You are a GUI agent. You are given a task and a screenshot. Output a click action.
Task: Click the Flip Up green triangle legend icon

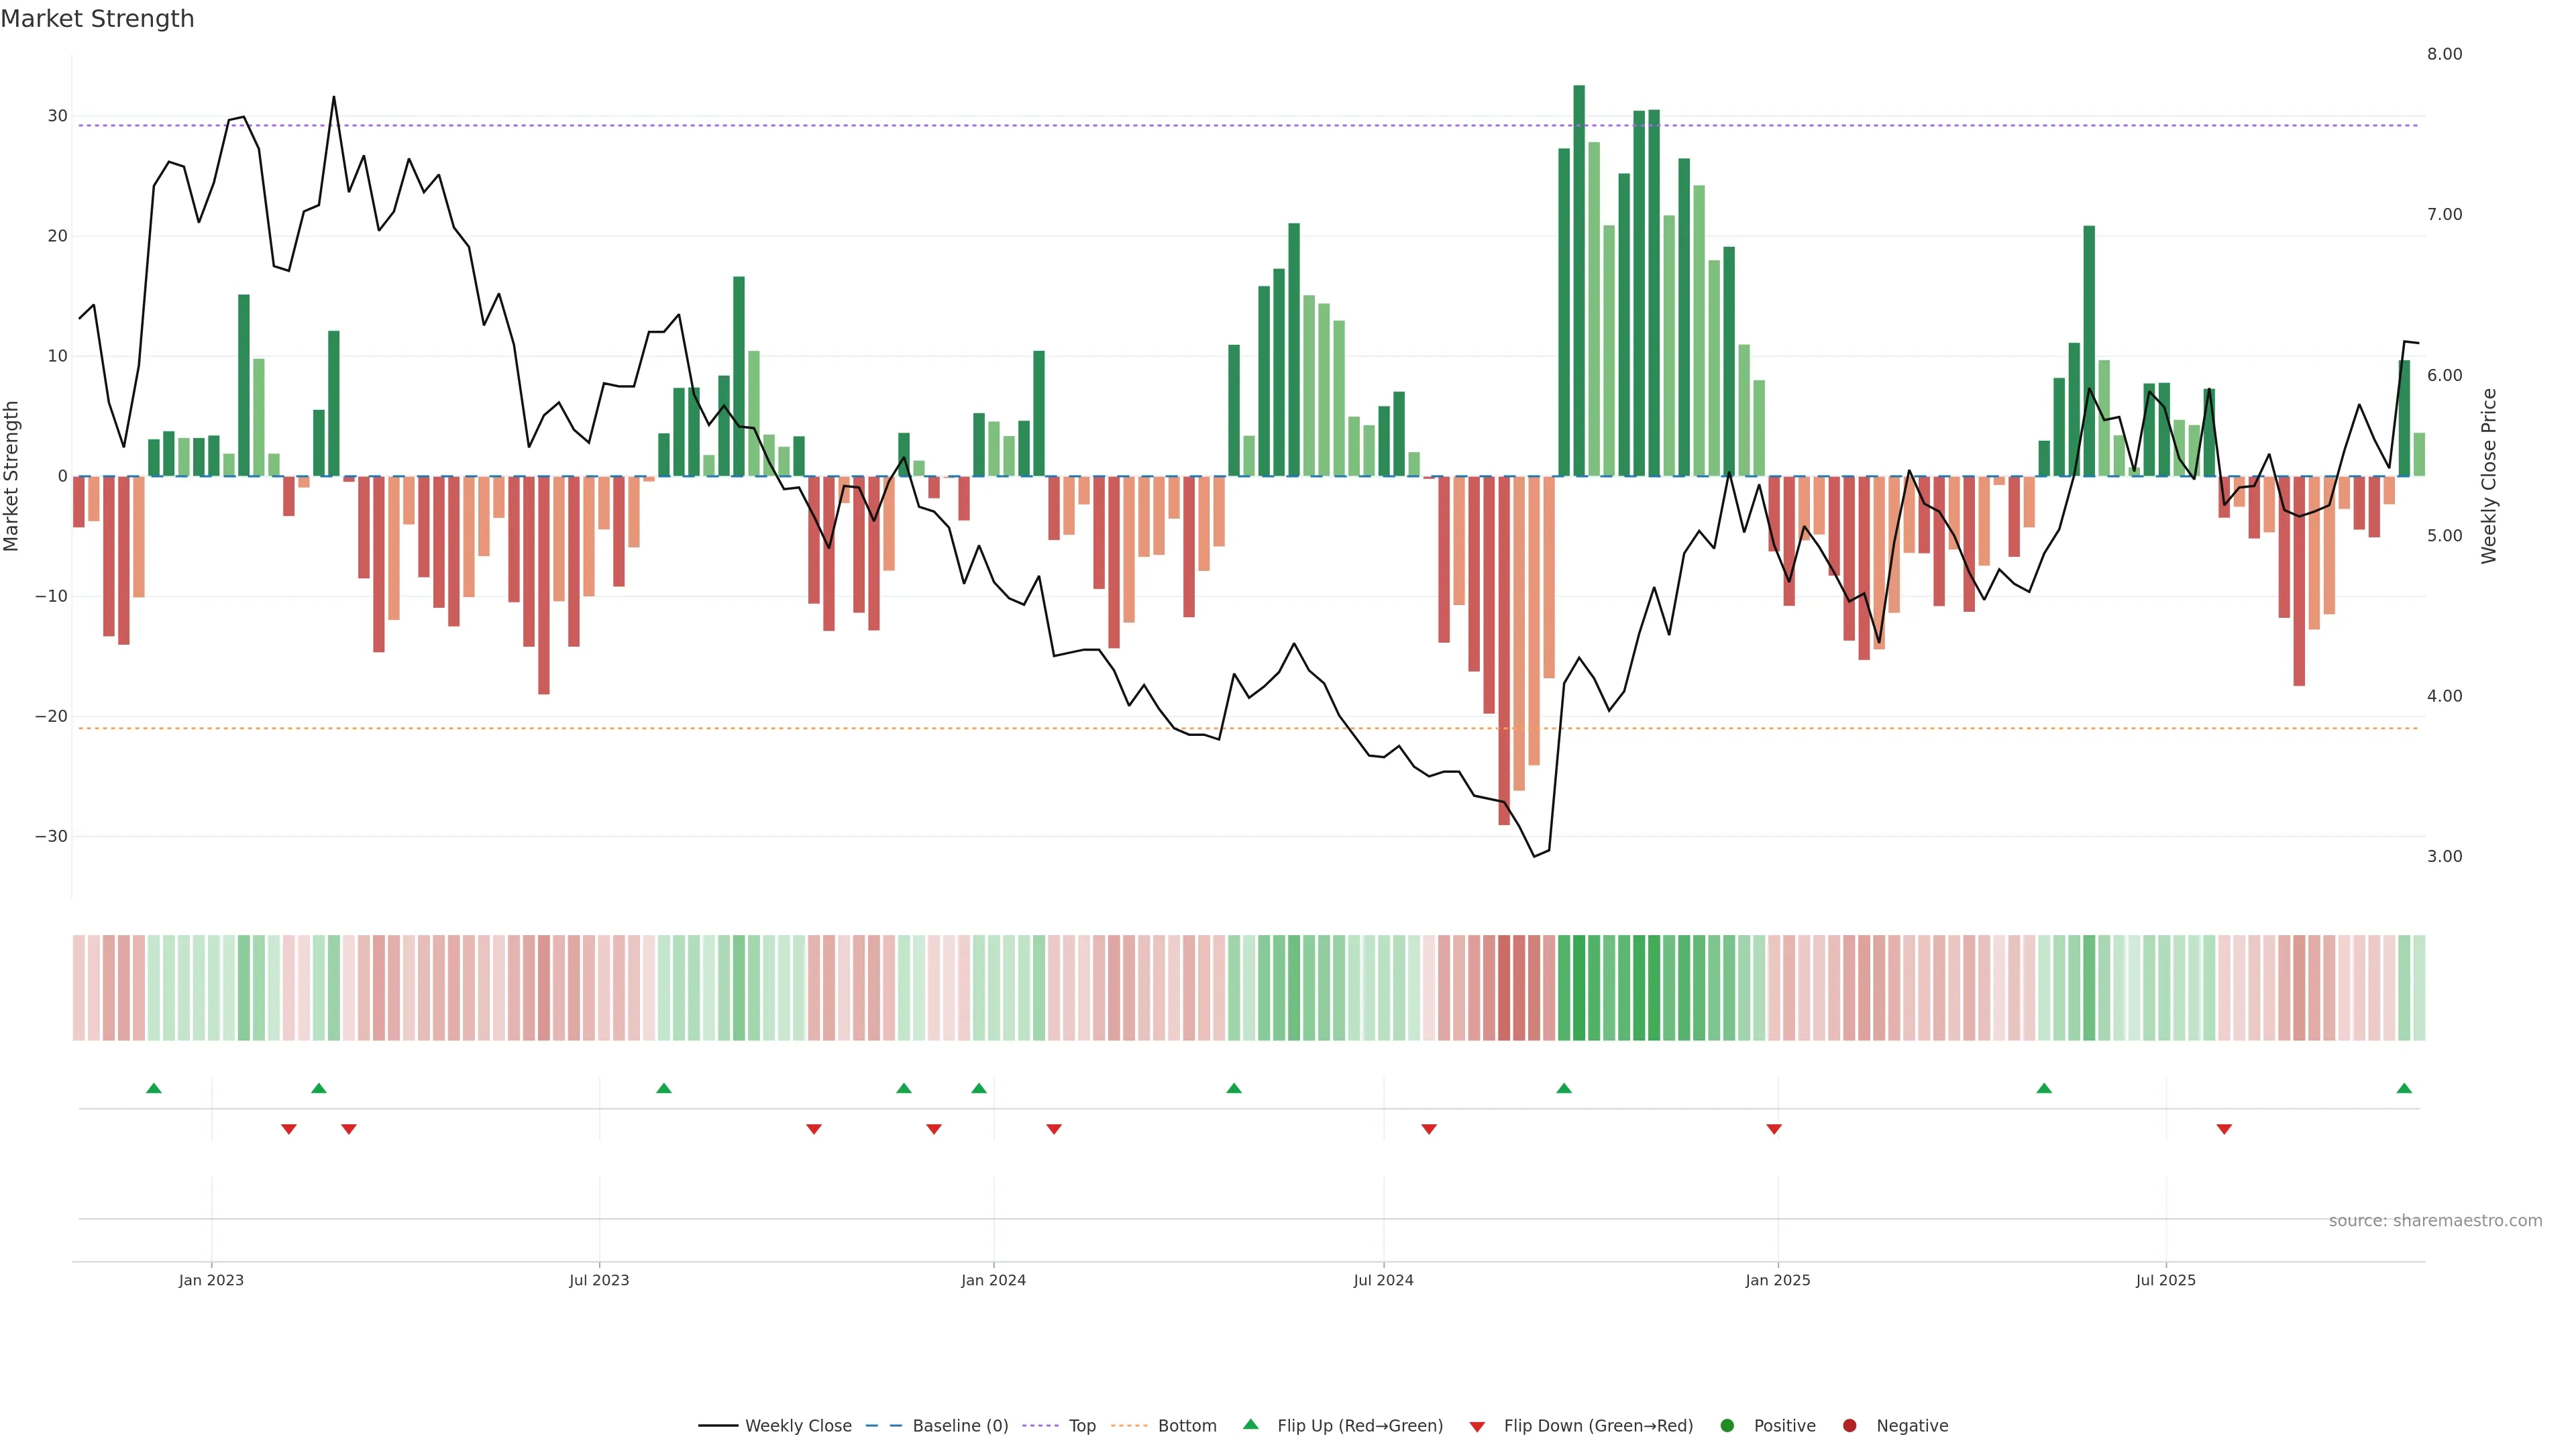(x=1250, y=1424)
